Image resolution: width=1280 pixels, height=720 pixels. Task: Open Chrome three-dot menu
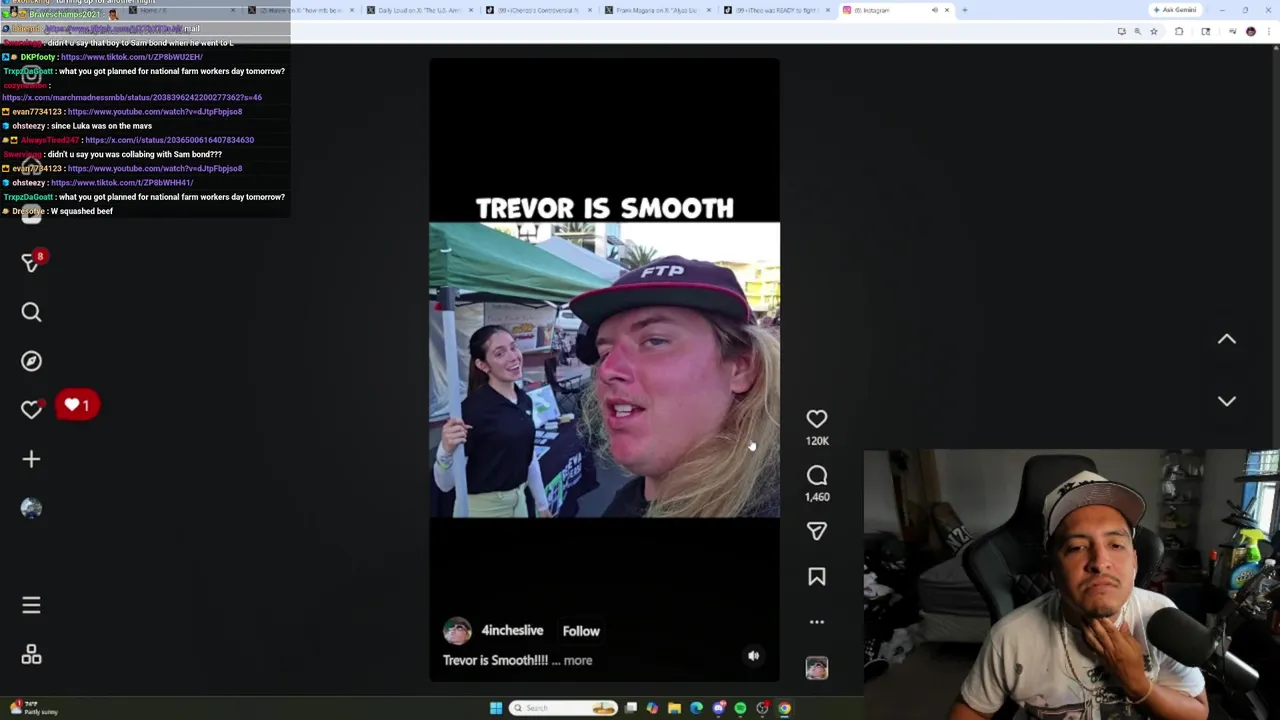pyautogui.click(x=1271, y=32)
